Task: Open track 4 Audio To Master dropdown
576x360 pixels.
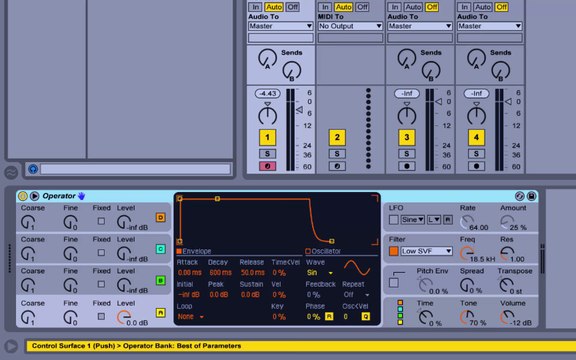Action: 489,26
